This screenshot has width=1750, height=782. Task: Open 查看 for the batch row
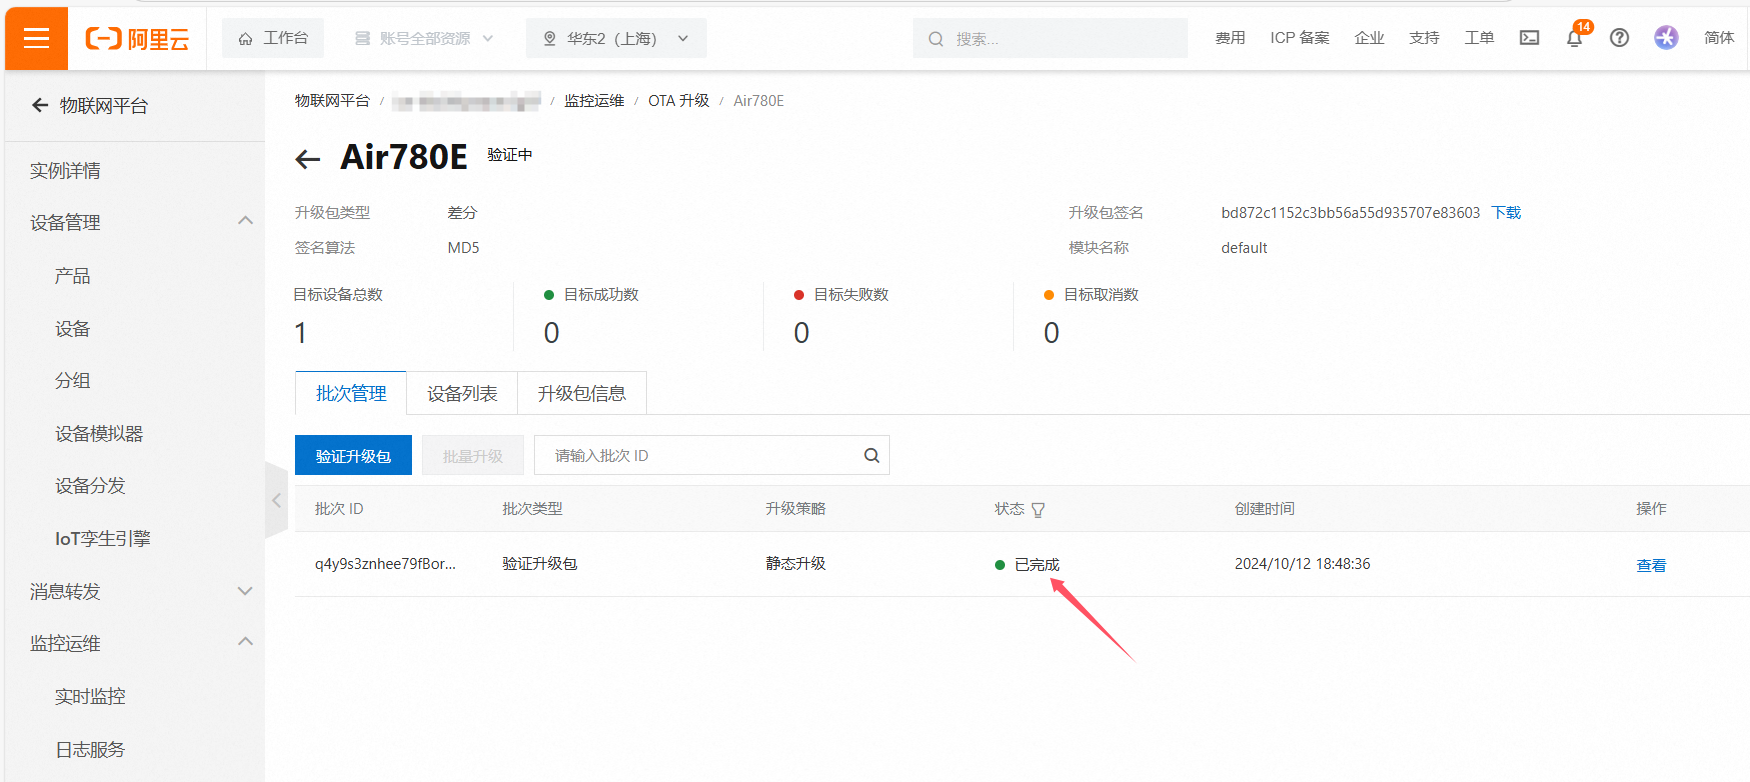coord(1651,565)
